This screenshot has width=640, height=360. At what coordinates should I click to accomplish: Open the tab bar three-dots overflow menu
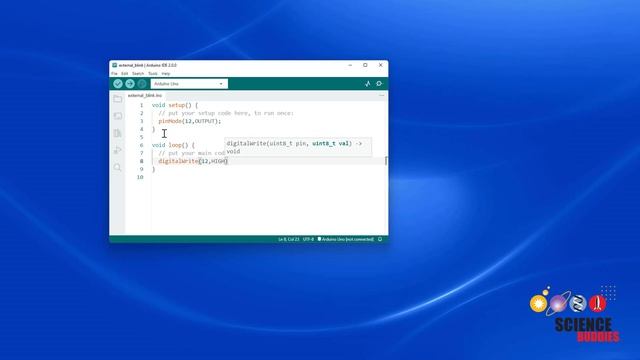click(x=382, y=96)
